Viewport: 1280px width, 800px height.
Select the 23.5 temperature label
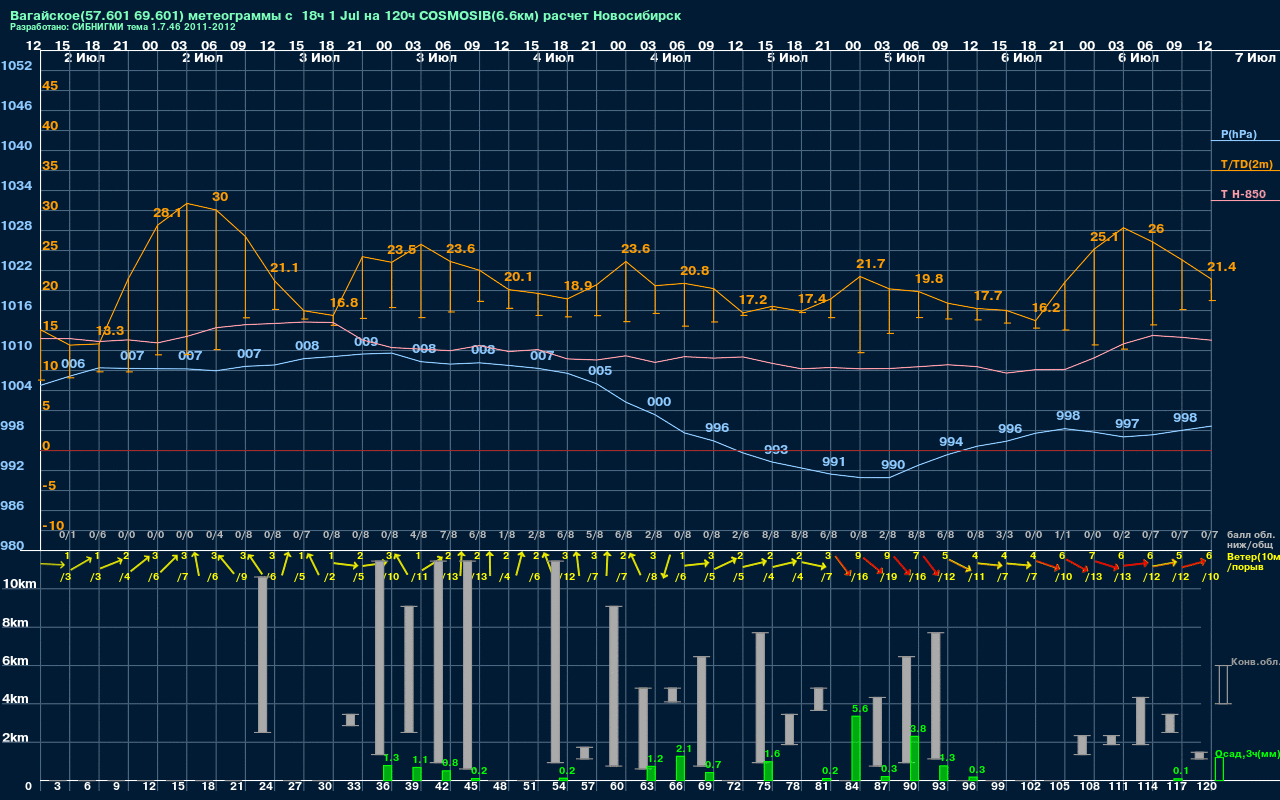(x=402, y=249)
